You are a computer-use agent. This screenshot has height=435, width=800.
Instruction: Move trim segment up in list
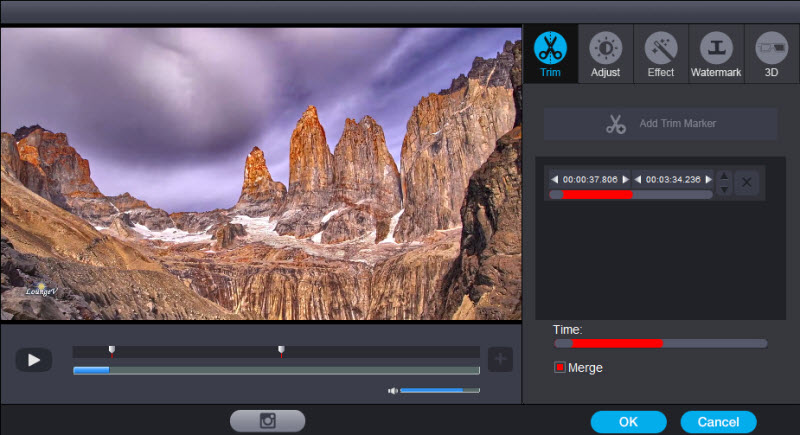point(724,176)
